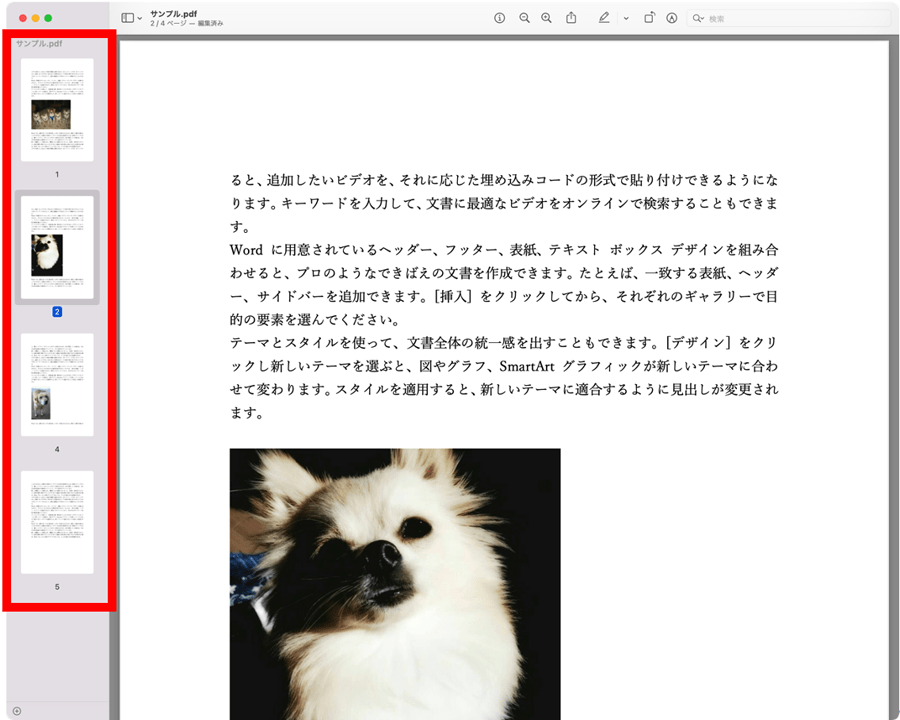The image size is (900, 720).
Task: Click the chihuahua photo in the document
Action: [395, 584]
